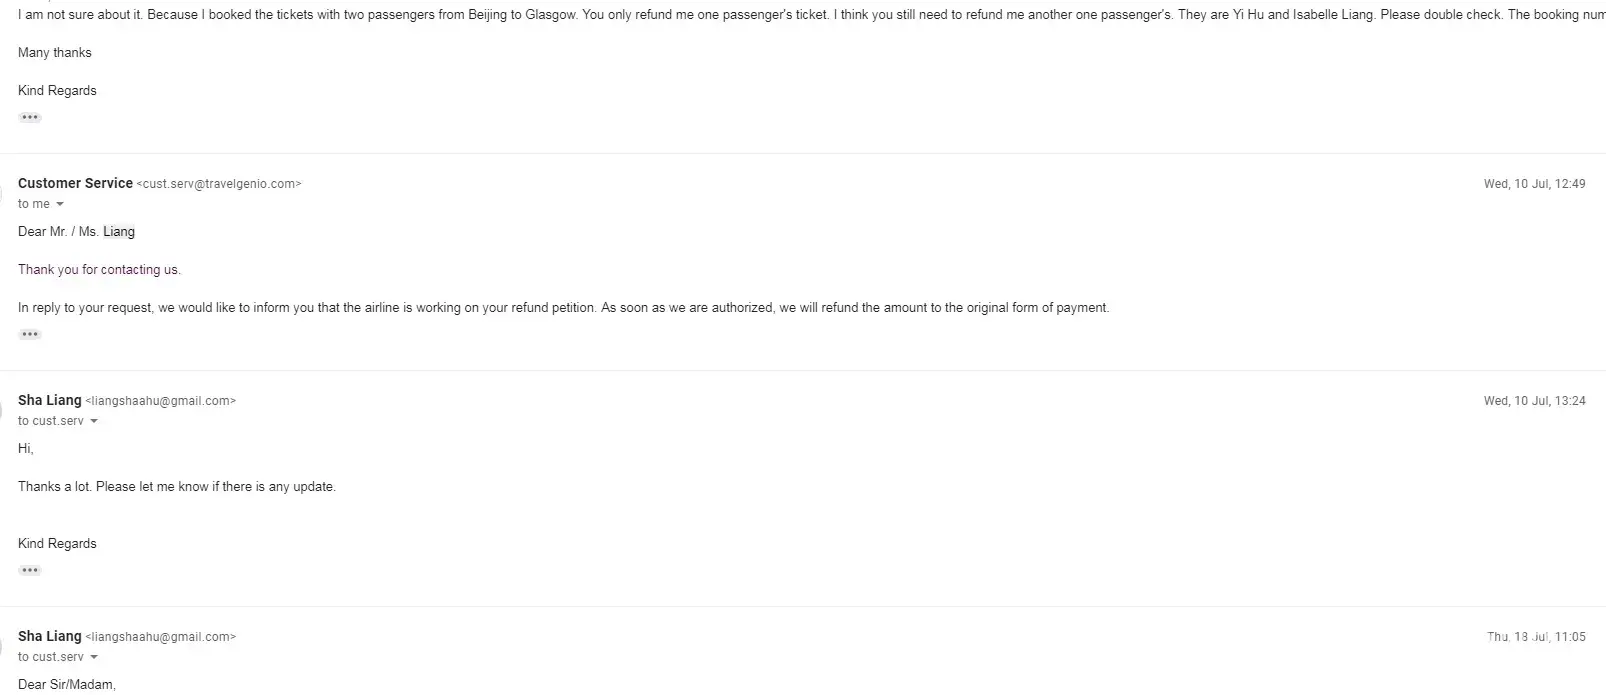Click the Thursday 11:05 timestamp
The width and height of the screenshot is (1606, 695).
(1536, 637)
